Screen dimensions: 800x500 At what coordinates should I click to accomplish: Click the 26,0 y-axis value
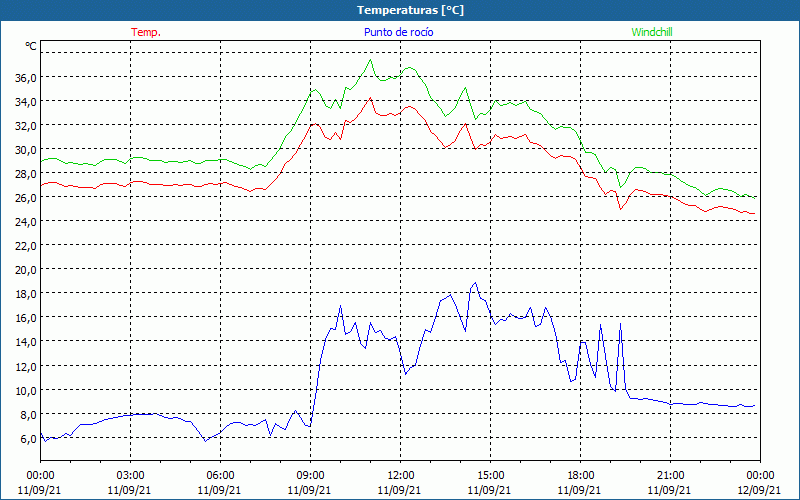point(26,197)
